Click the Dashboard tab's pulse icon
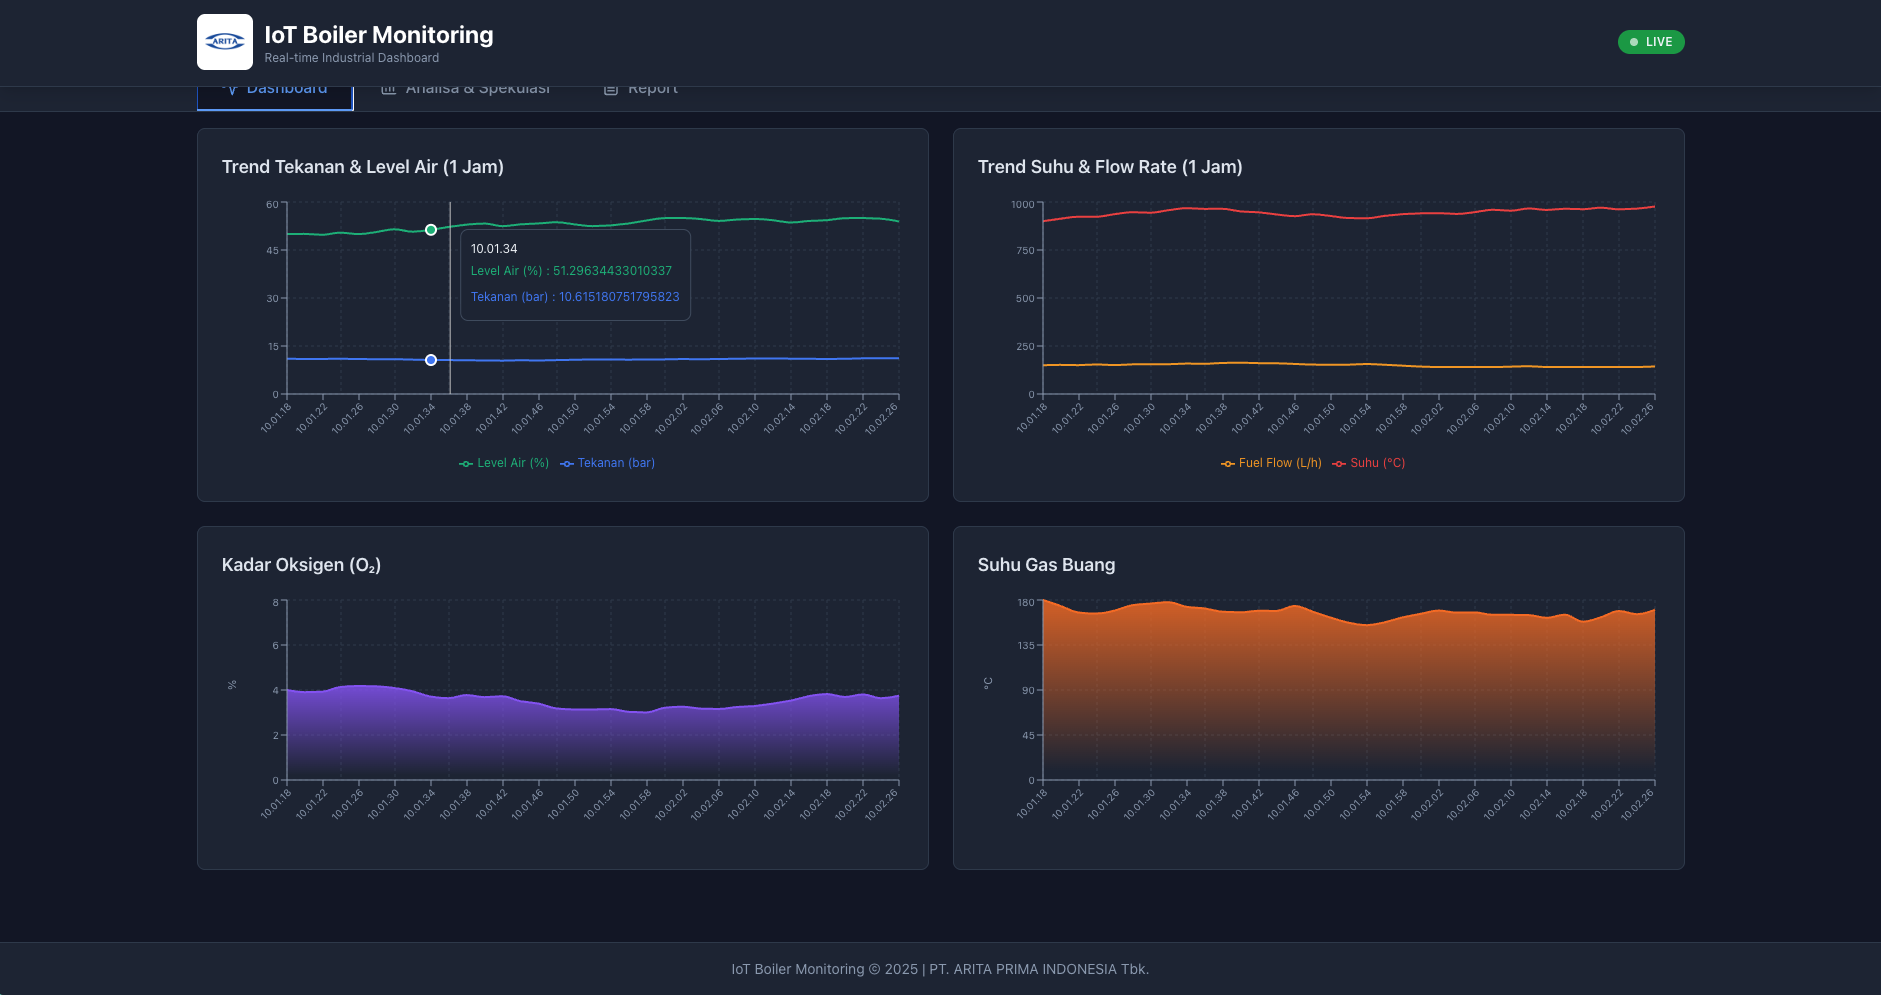Viewport: 1881px width, 995px height. [x=230, y=90]
